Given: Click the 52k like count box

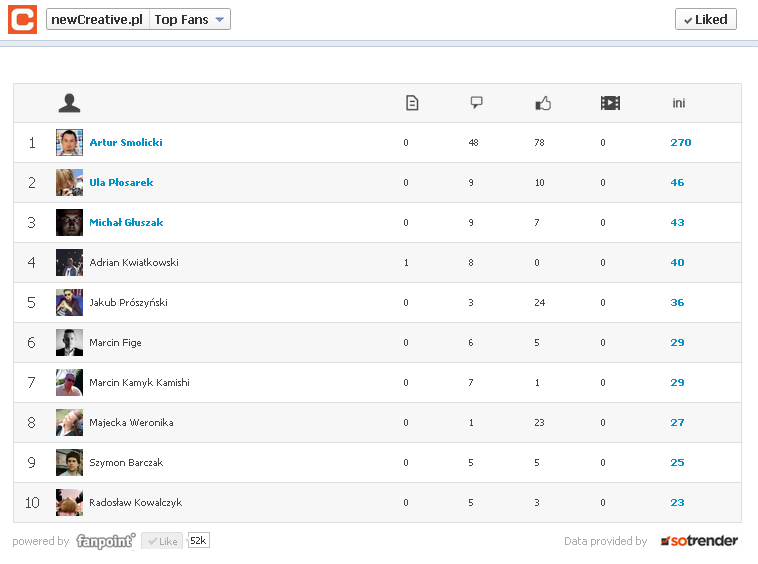Looking at the screenshot, I should [x=198, y=541].
